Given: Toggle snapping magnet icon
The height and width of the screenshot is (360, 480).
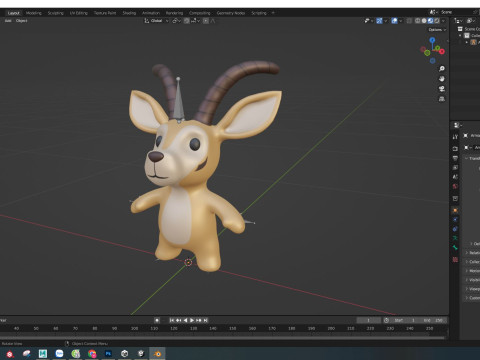Looking at the screenshot, I should [x=187, y=21].
